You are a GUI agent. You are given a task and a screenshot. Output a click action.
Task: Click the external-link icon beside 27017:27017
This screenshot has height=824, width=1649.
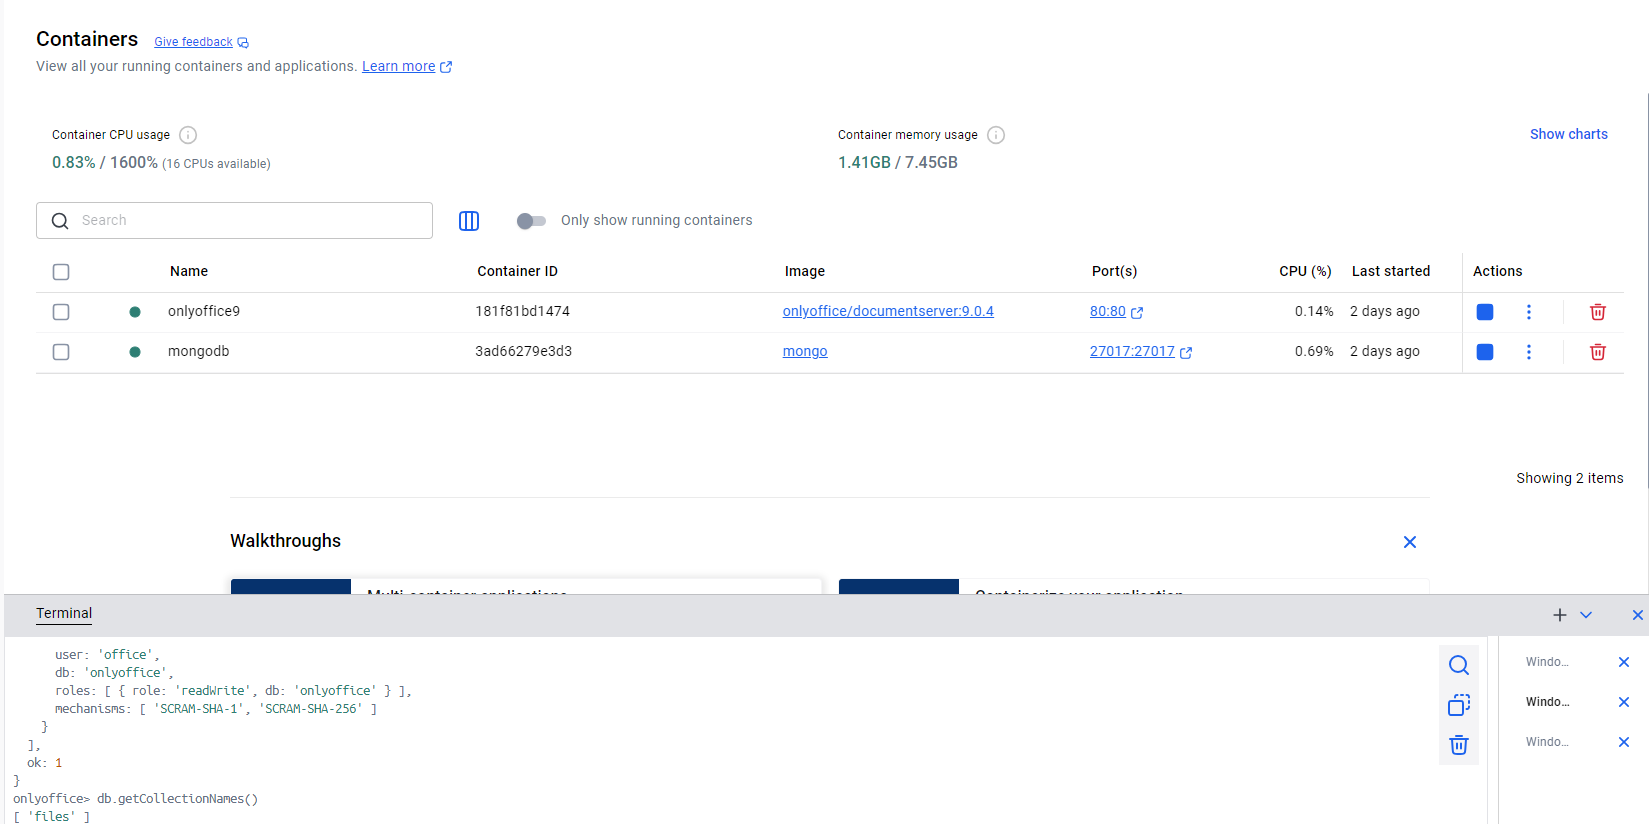point(1186,353)
